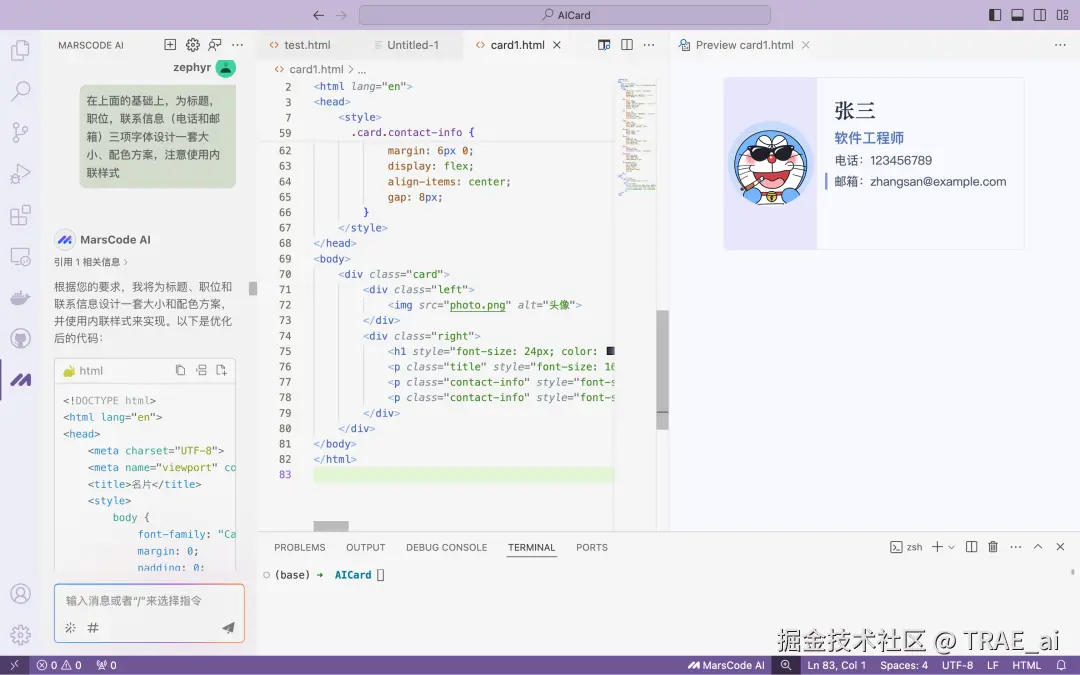Open more terminal actions
Image resolution: width=1080 pixels, height=675 pixels.
(1015, 547)
